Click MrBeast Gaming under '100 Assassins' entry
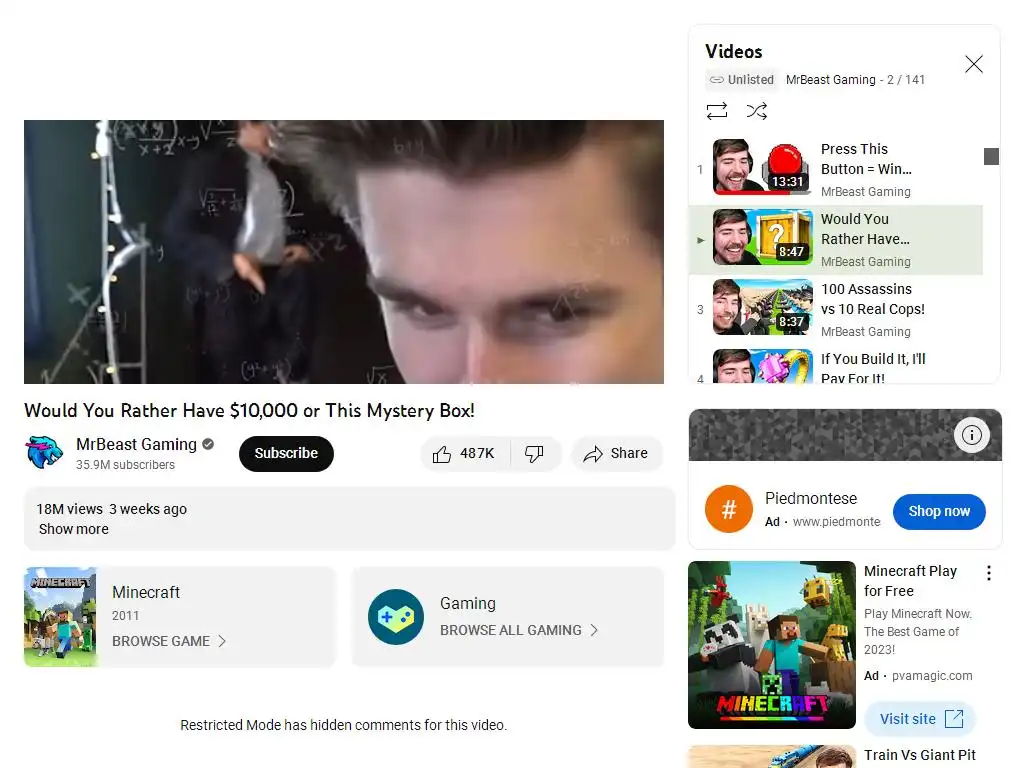Viewport: 1024px width, 768px height. 865,332
